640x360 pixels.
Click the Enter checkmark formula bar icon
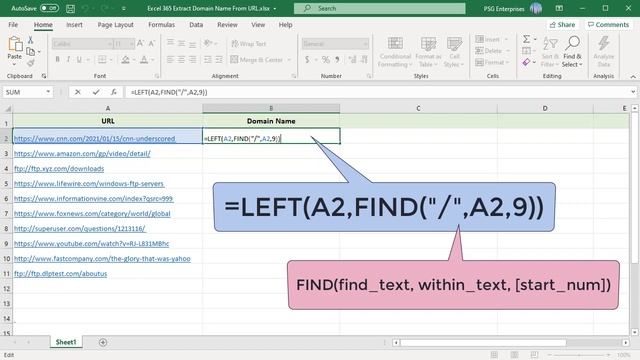[96, 92]
